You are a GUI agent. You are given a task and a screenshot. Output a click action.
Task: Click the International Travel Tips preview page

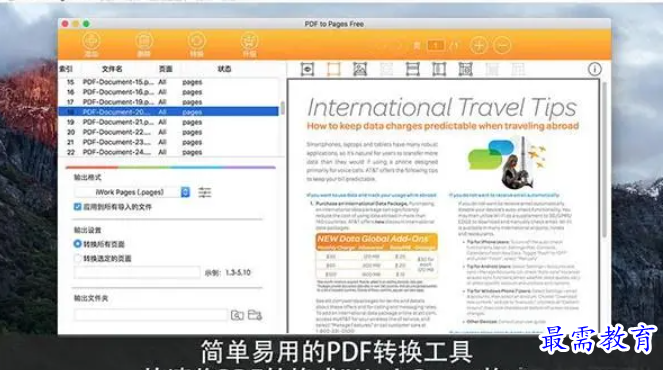coord(443,206)
